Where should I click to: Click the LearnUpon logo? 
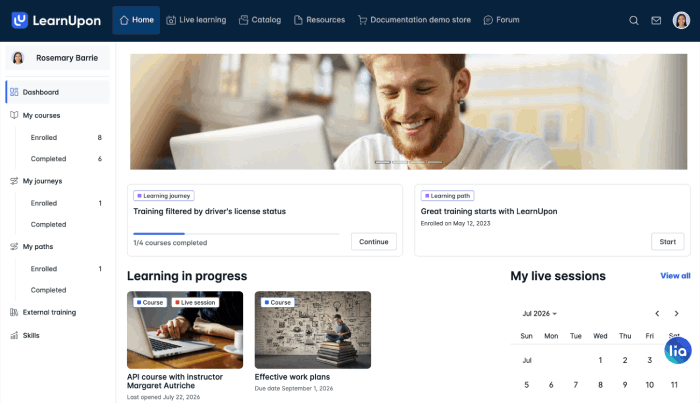(56, 20)
